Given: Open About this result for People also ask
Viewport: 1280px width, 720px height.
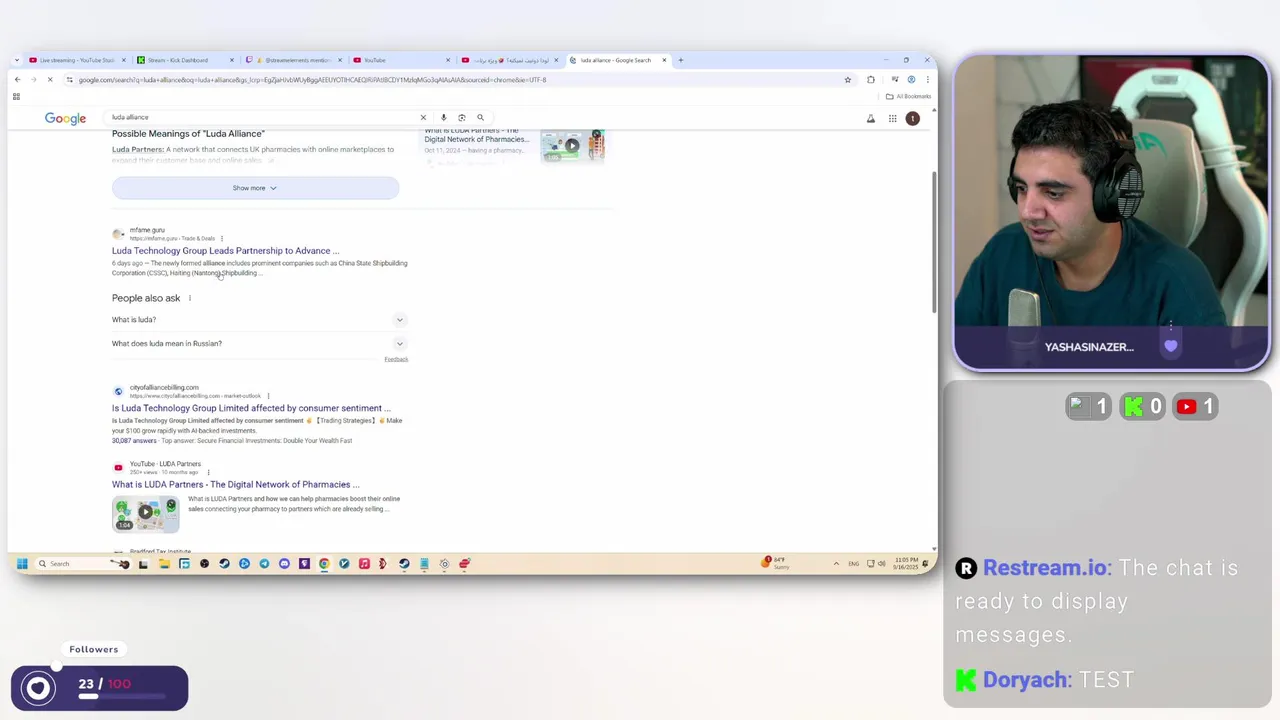Looking at the screenshot, I should [189, 298].
